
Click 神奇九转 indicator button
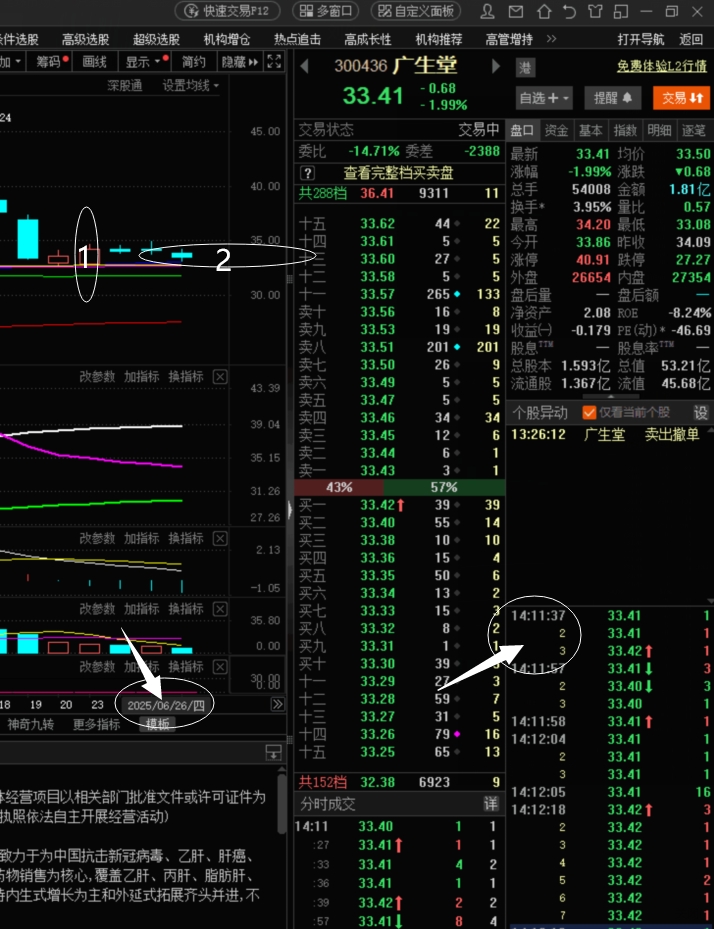click(x=30, y=724)
